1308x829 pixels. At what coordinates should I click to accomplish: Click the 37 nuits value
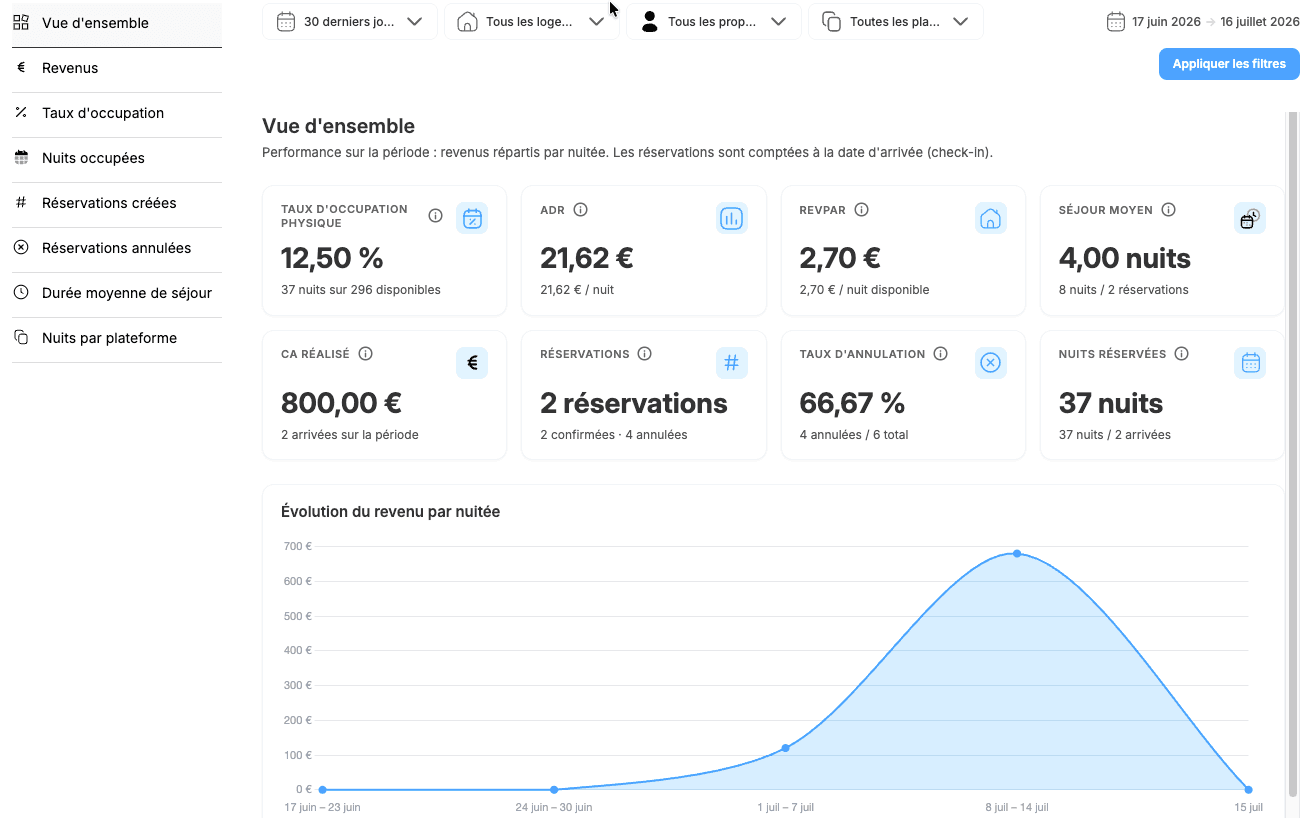click(x=1111, y=403)
